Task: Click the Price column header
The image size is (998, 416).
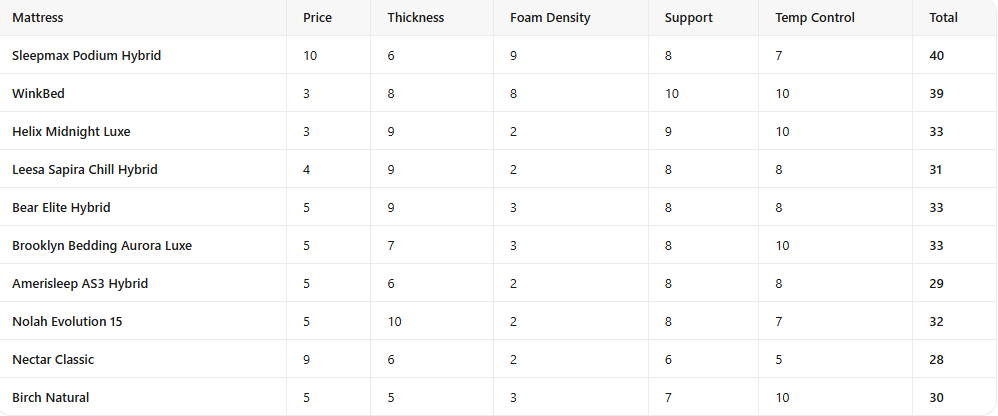Action: pos(318,18)
